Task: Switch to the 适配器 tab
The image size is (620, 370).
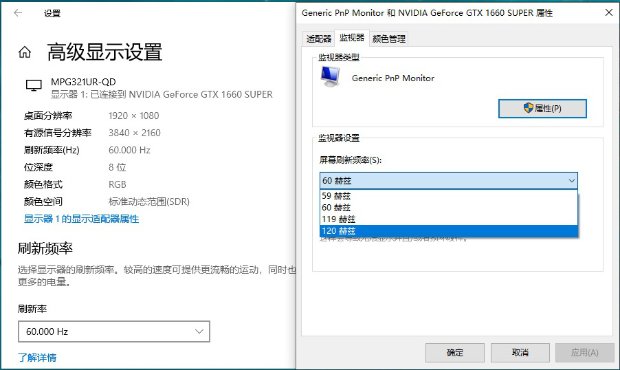Action: coord(319,39)
